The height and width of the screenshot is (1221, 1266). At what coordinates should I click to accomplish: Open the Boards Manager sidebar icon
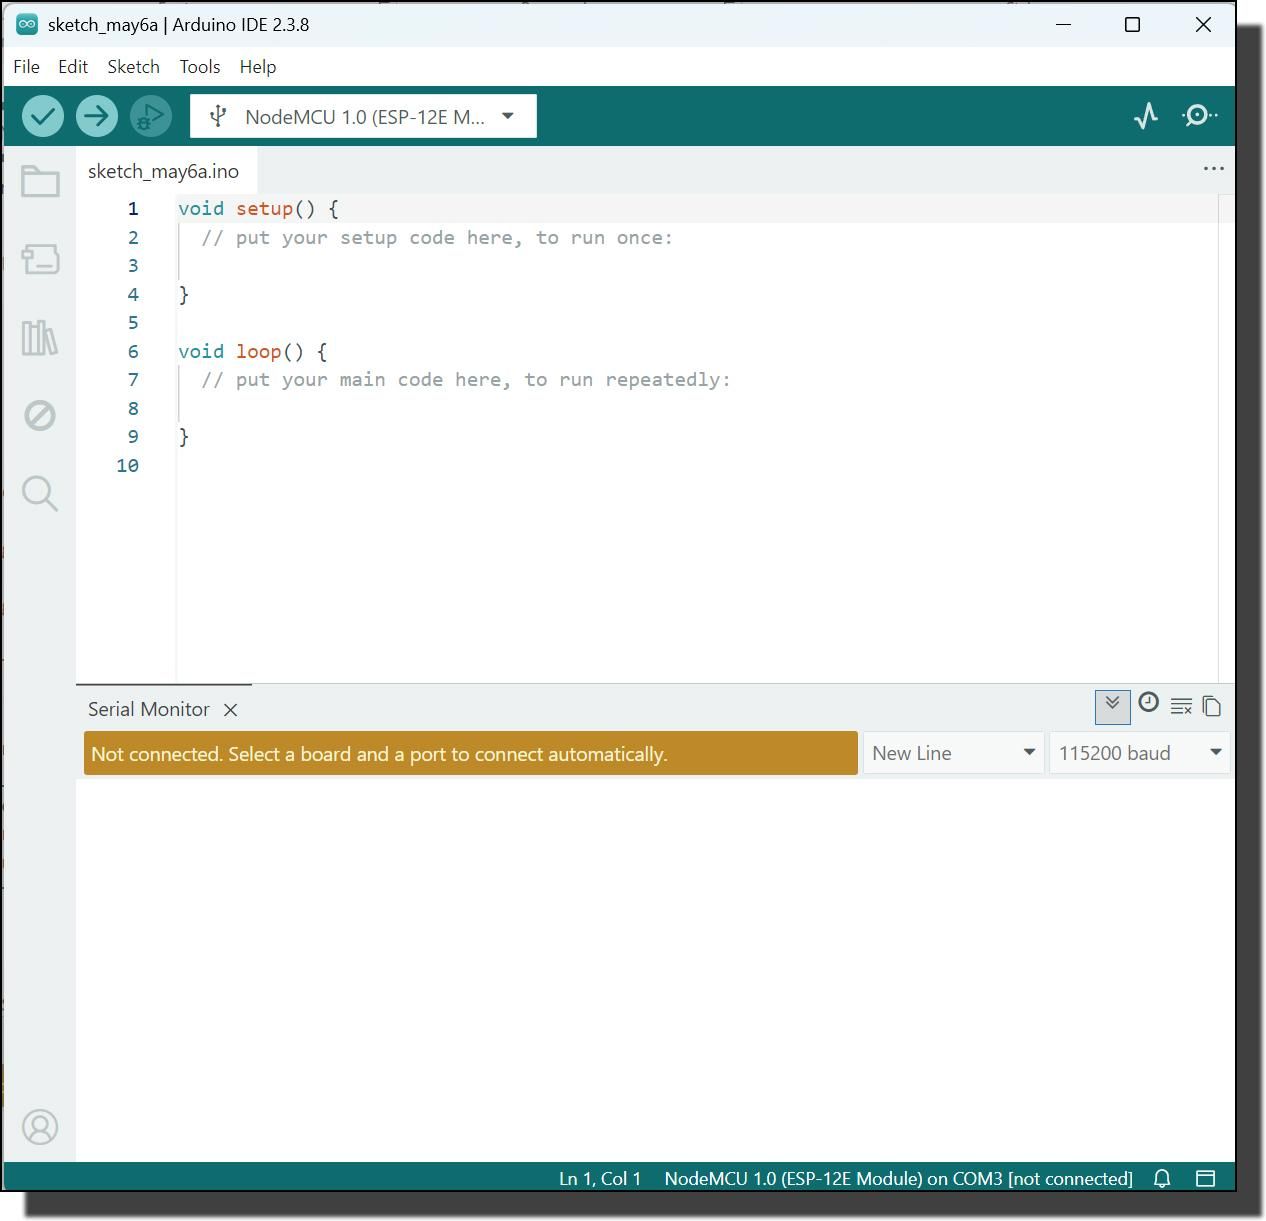[x=40, y=259]
